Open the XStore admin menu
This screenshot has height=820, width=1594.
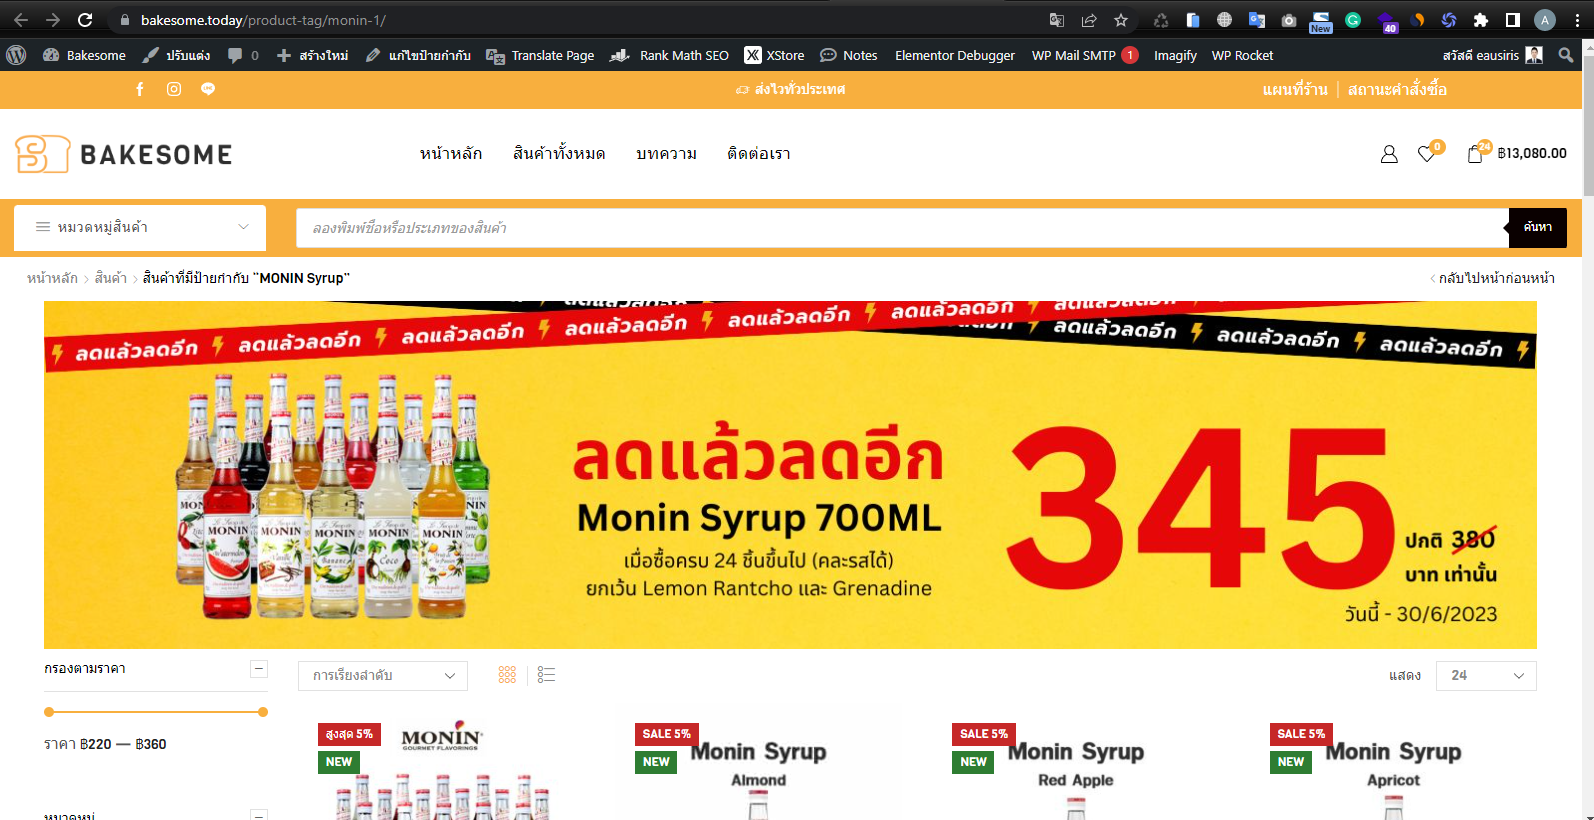coord(774,55)
